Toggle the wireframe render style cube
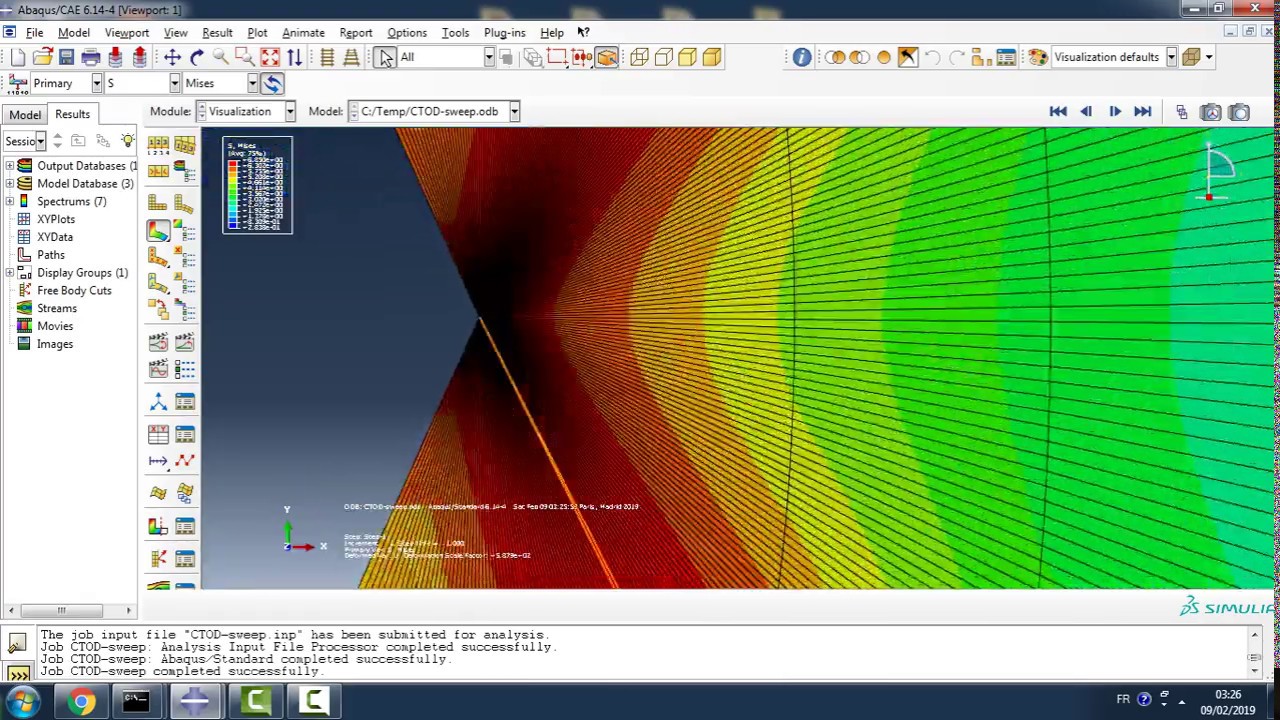The image size is (1280, 720). (640, 57)
